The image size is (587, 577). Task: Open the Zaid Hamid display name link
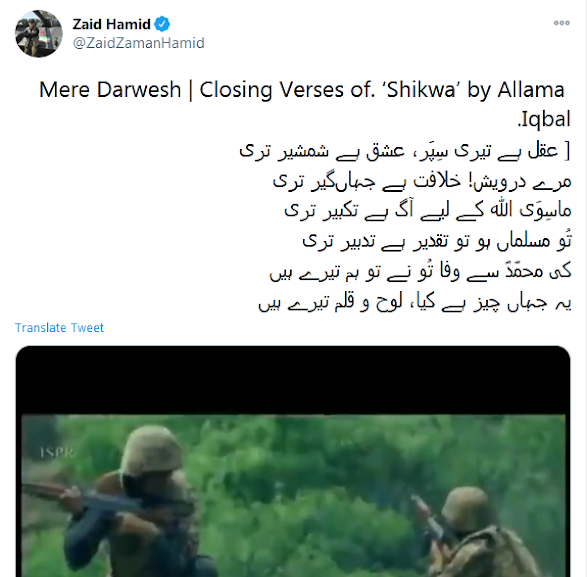(x=111, y=24)
